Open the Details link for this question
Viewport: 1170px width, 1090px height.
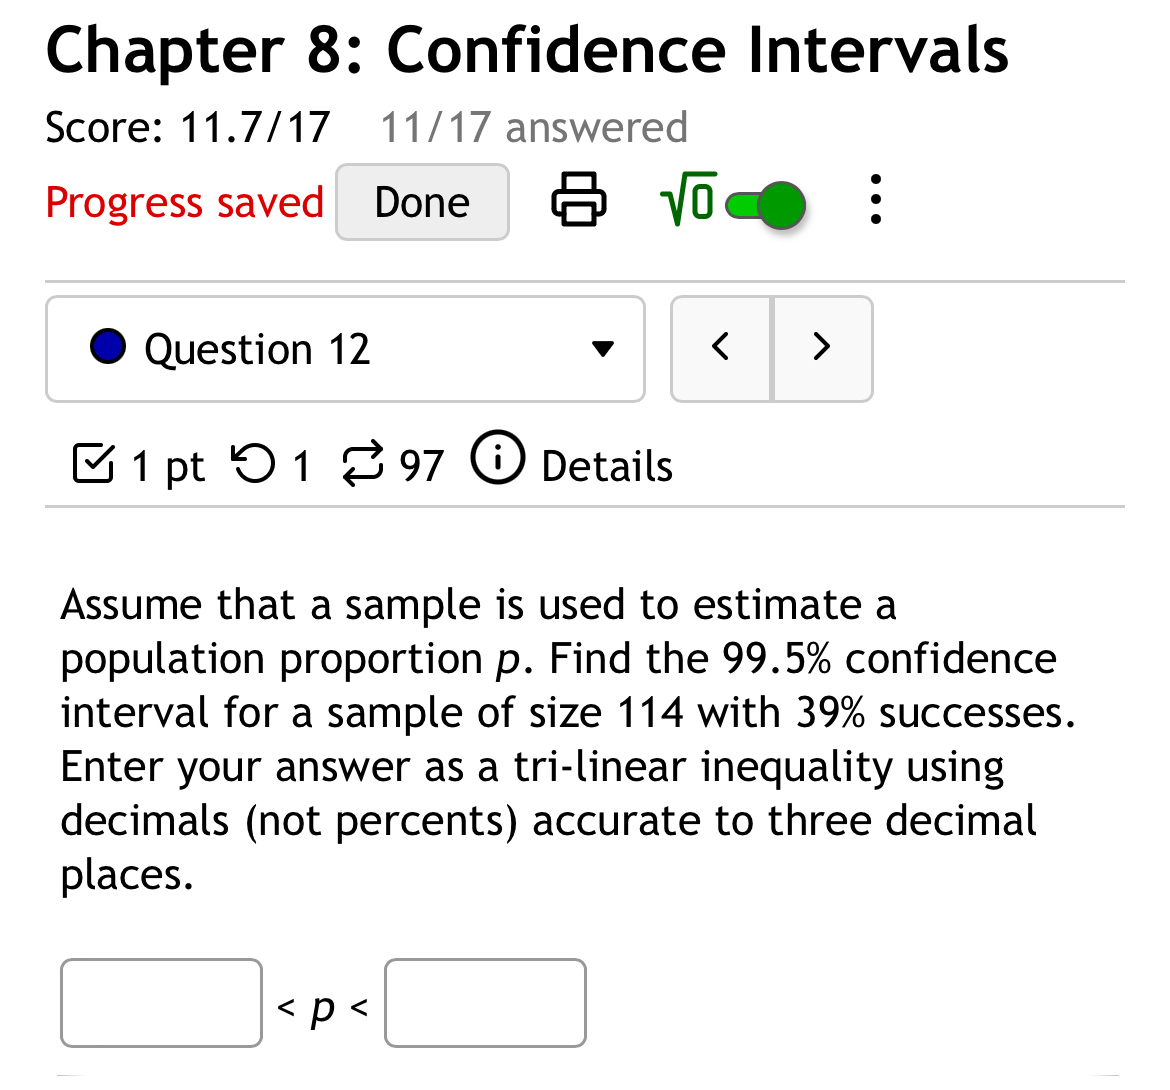click(x=606, y=465)
